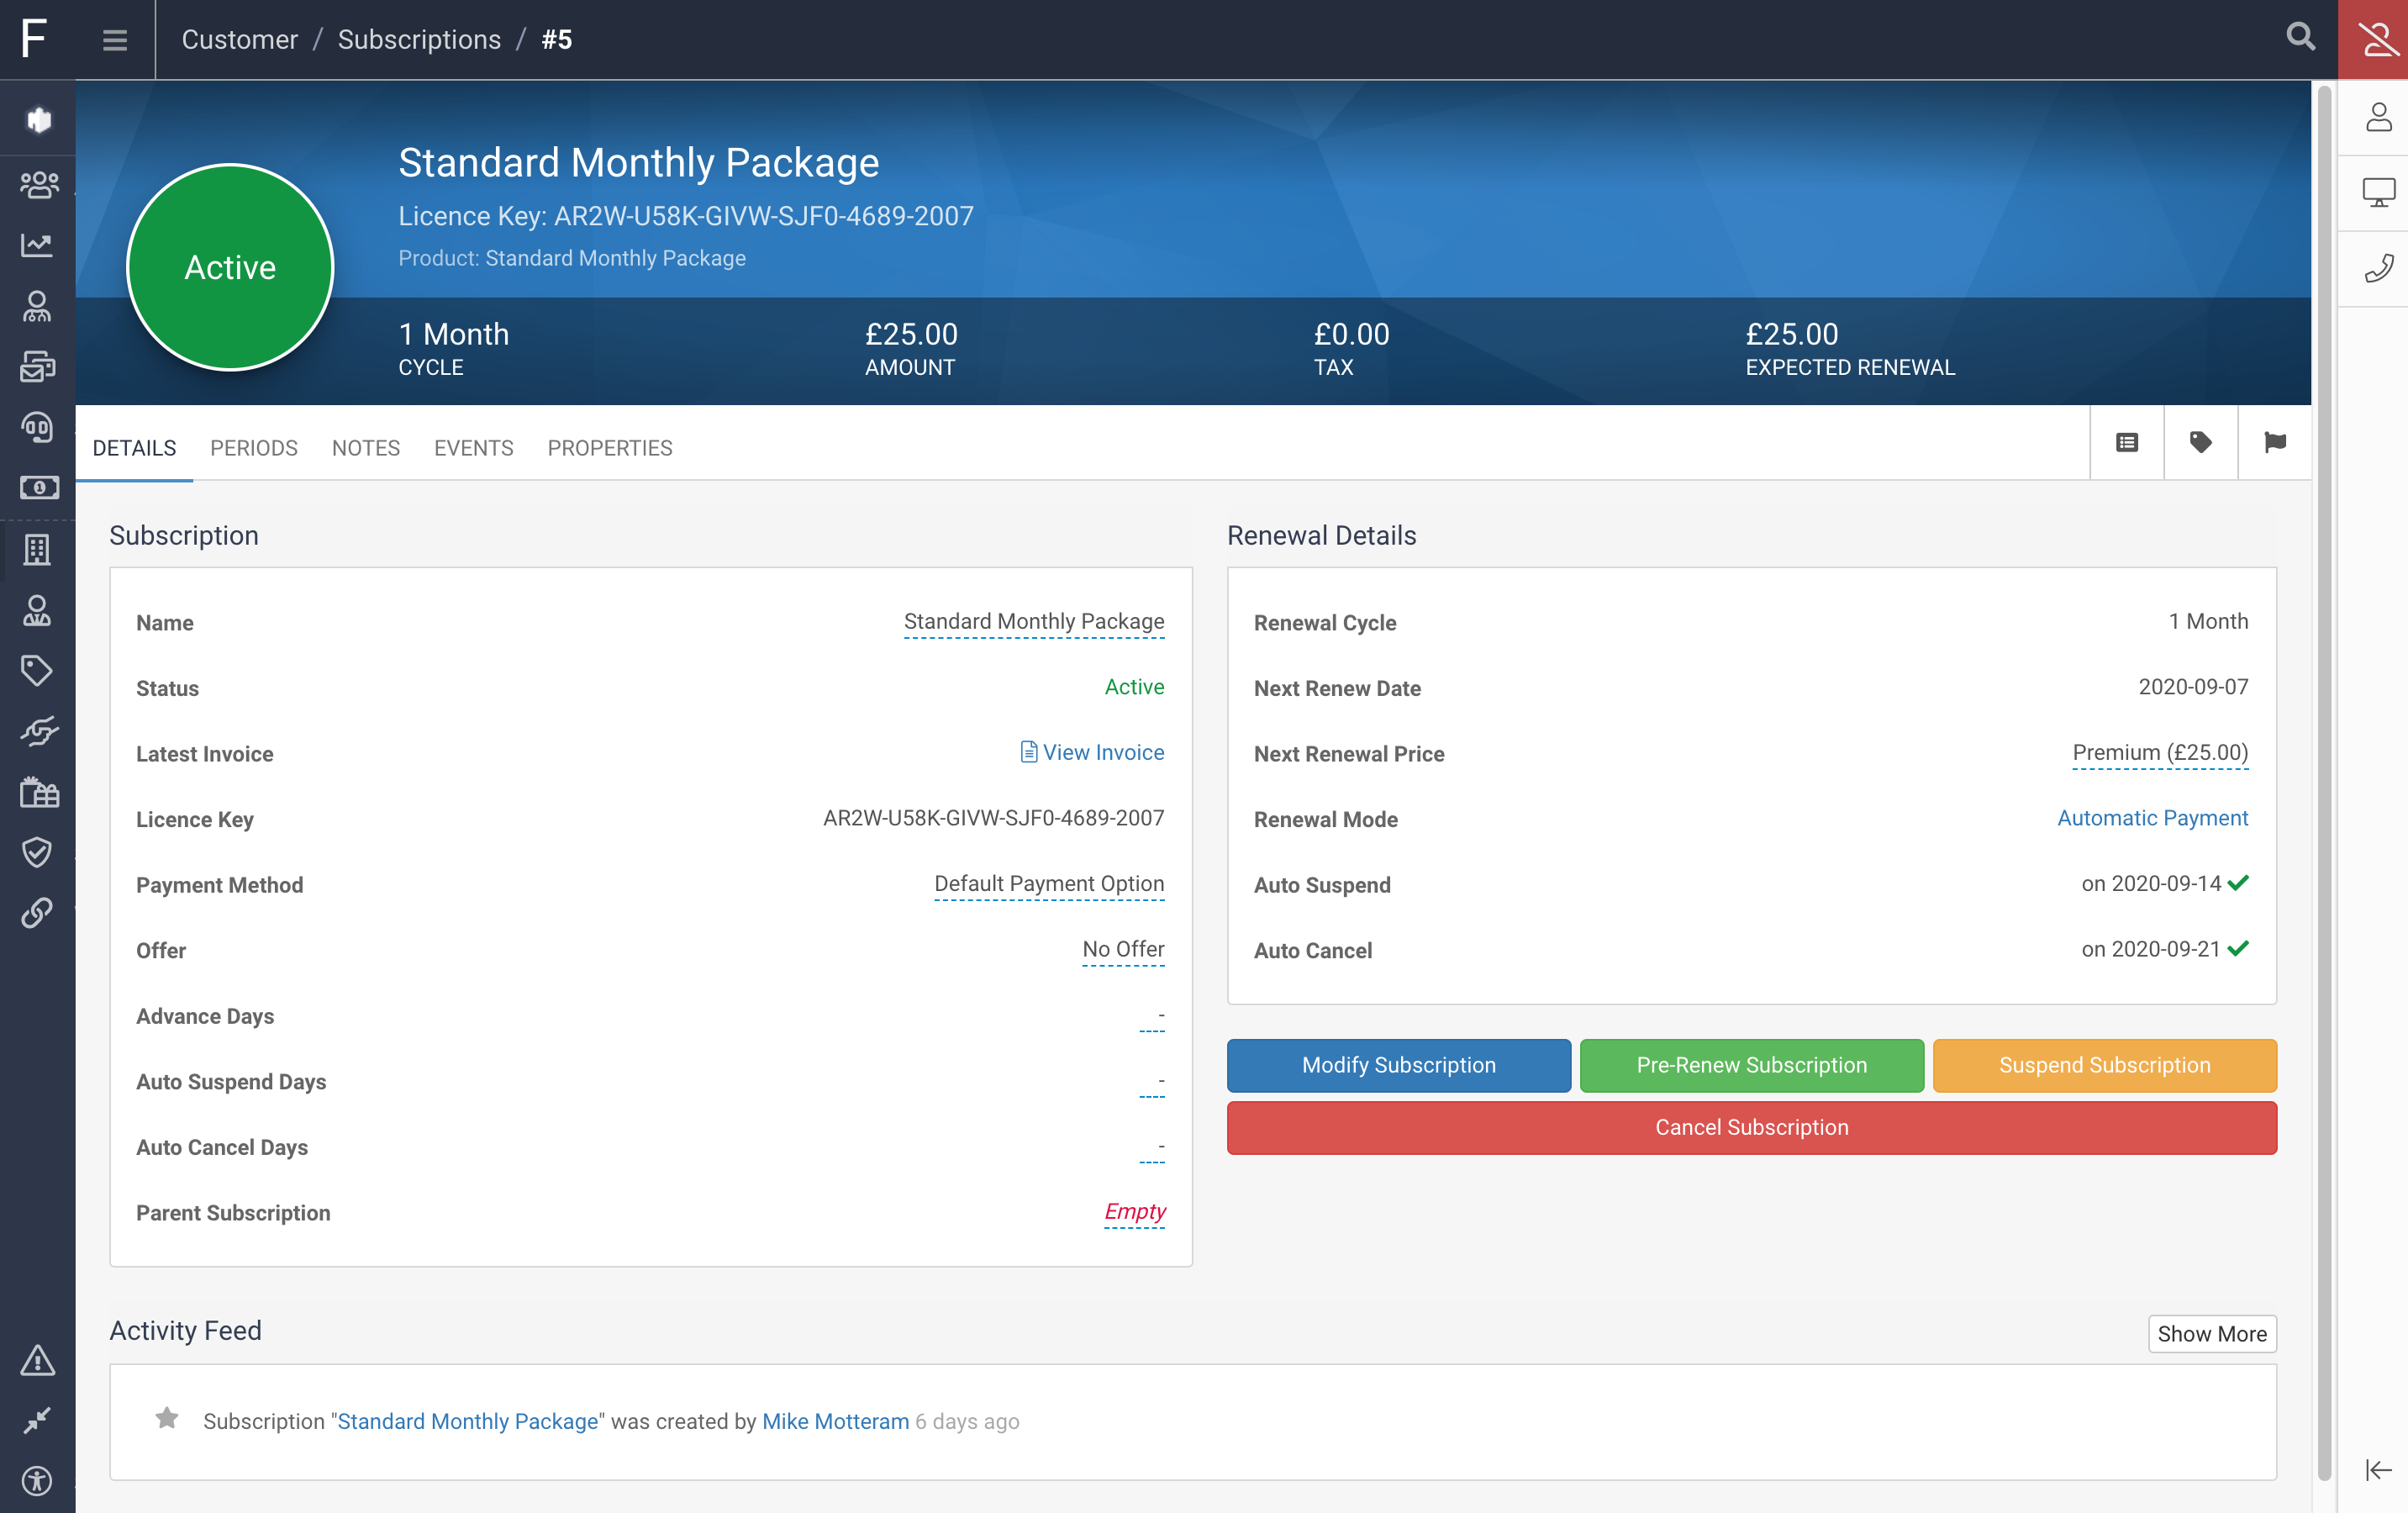
Task: Click the link chain icon in left sidebar
Action: (38, 912)
